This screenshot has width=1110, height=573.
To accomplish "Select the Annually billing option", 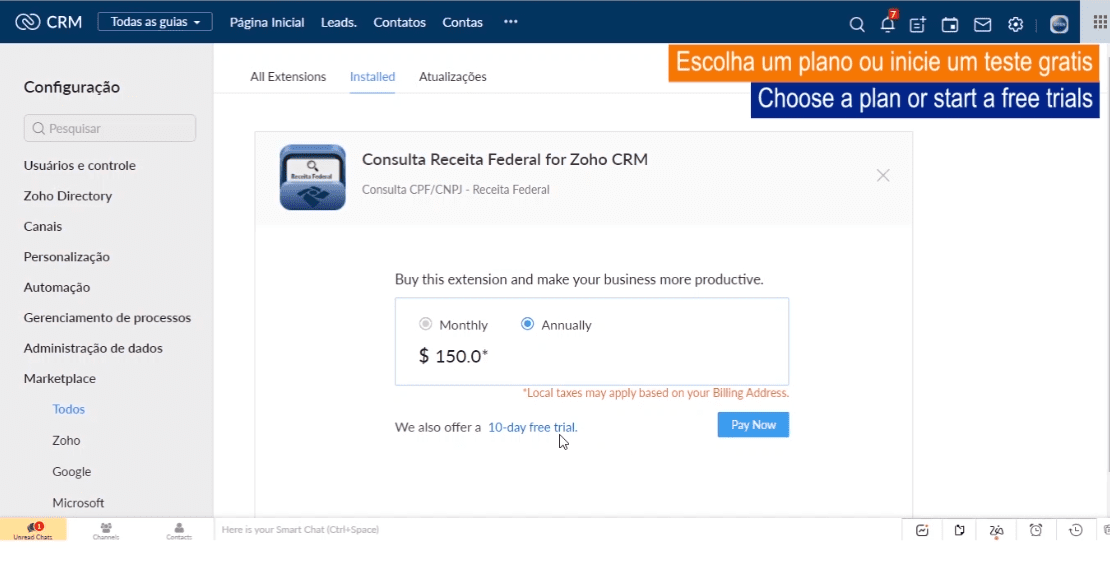I will [x=528, y=324].
